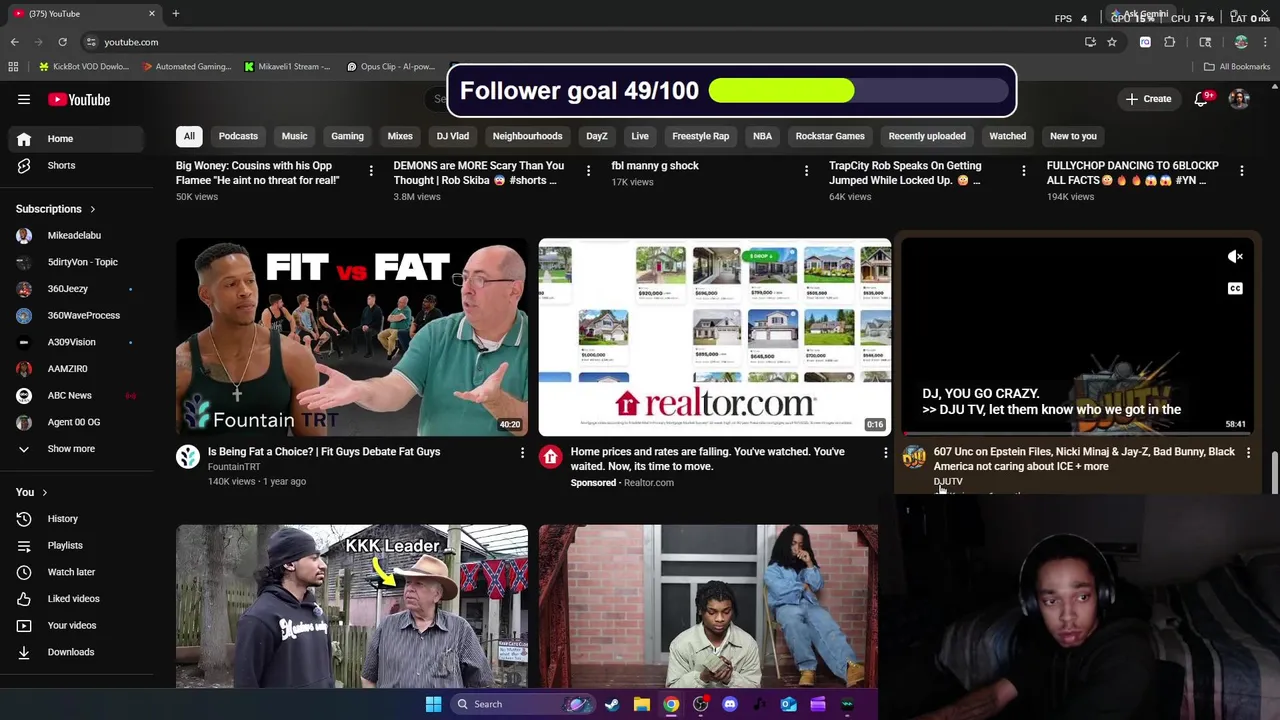Screen dimensions: 1280x720
Task: Open the hamburger guide menu
Action: click(x=24, y=100)
